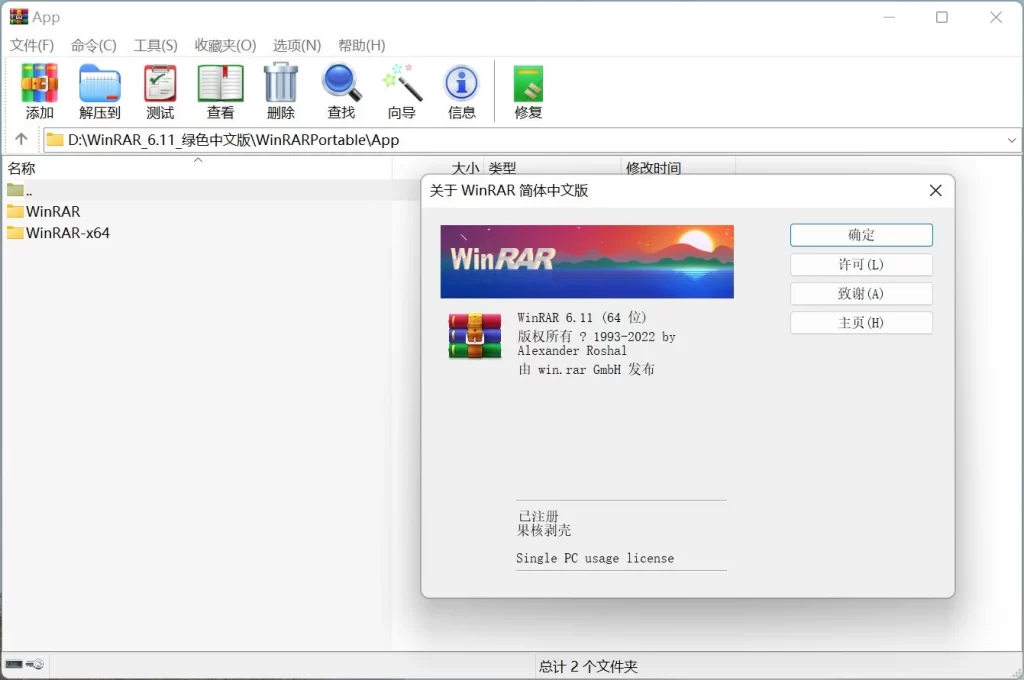1024x680 pixels.
Task: Click the 致谢(A) button
Action: (x=861, y=293)
